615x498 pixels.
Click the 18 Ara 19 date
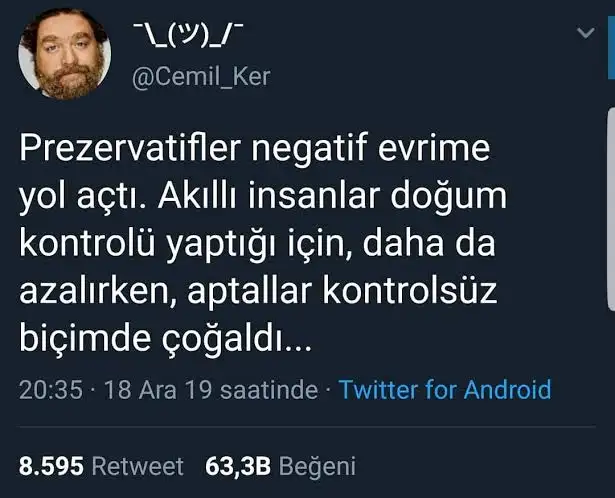pyautogui.click(x=158, y=390)
